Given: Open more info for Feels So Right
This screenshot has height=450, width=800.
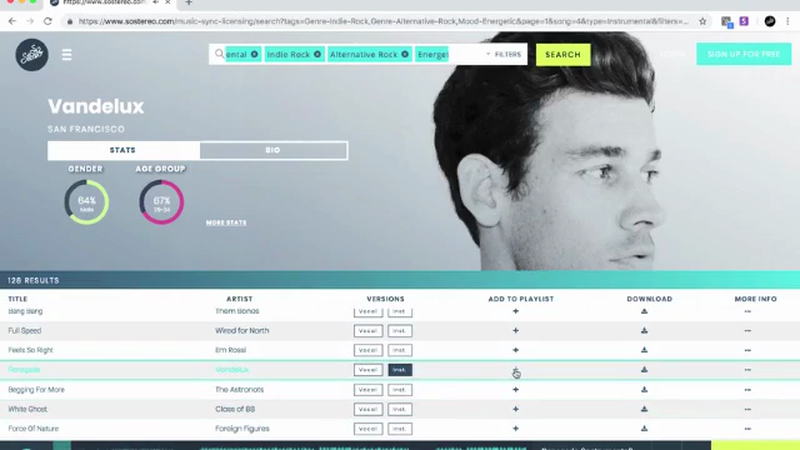Looking at the screenshot, I should 747,350.
